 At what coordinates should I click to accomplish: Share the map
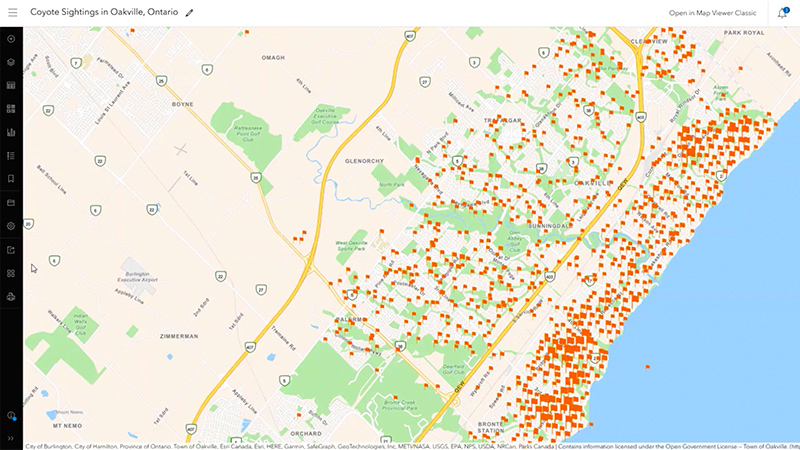11,250
